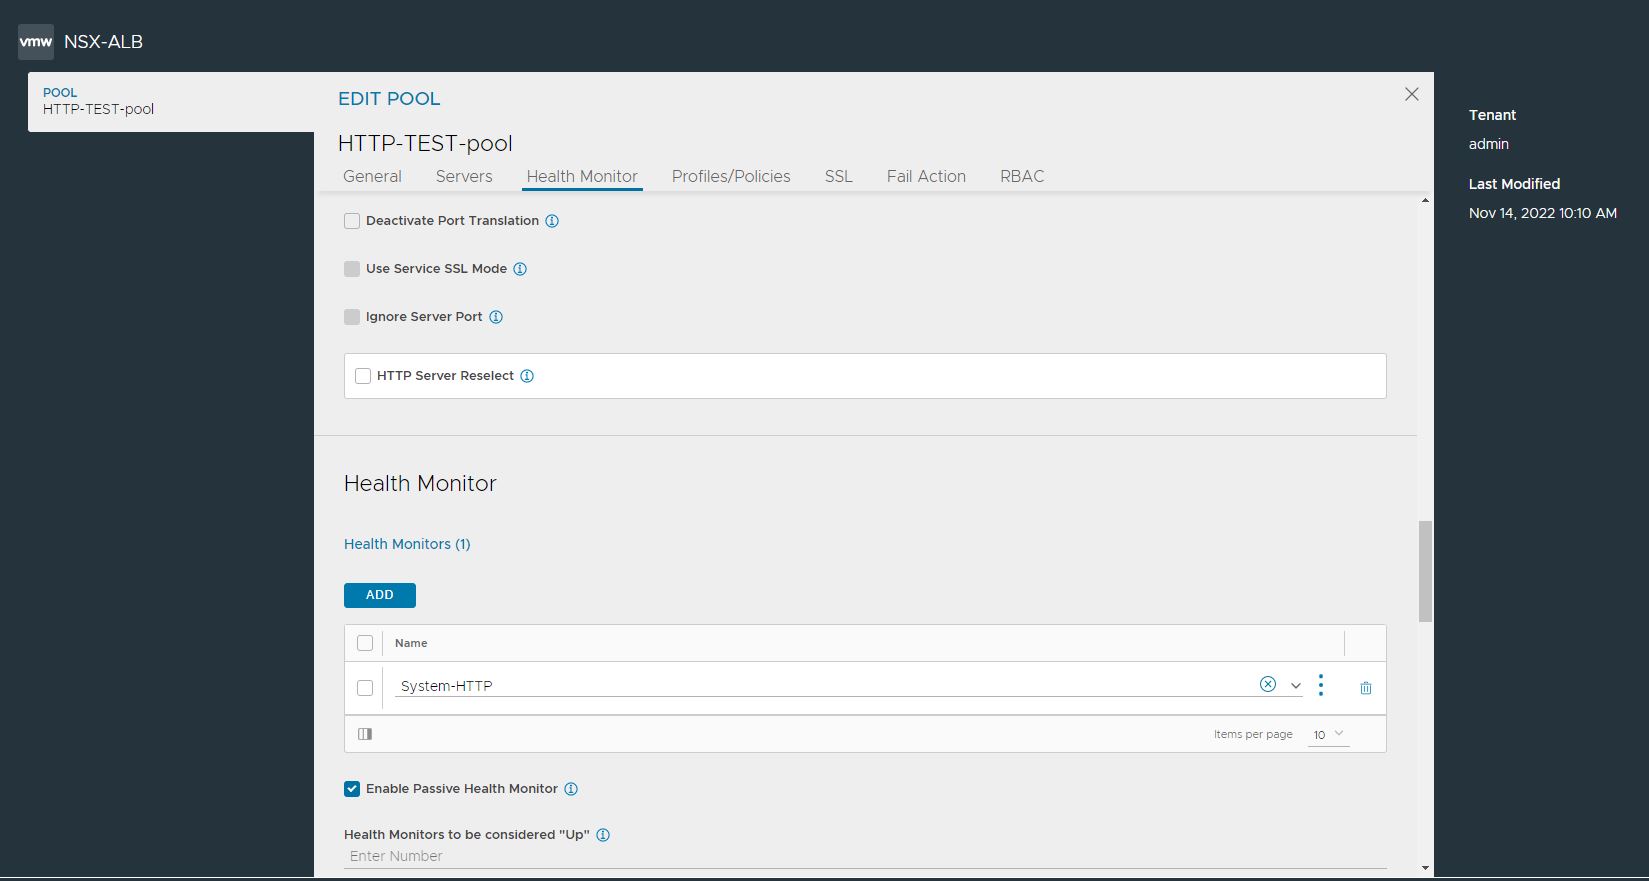Click the dialog vertical scrollbar thumb
The height and width of the screenshot is (881, 1649).
click(1425, 571)
